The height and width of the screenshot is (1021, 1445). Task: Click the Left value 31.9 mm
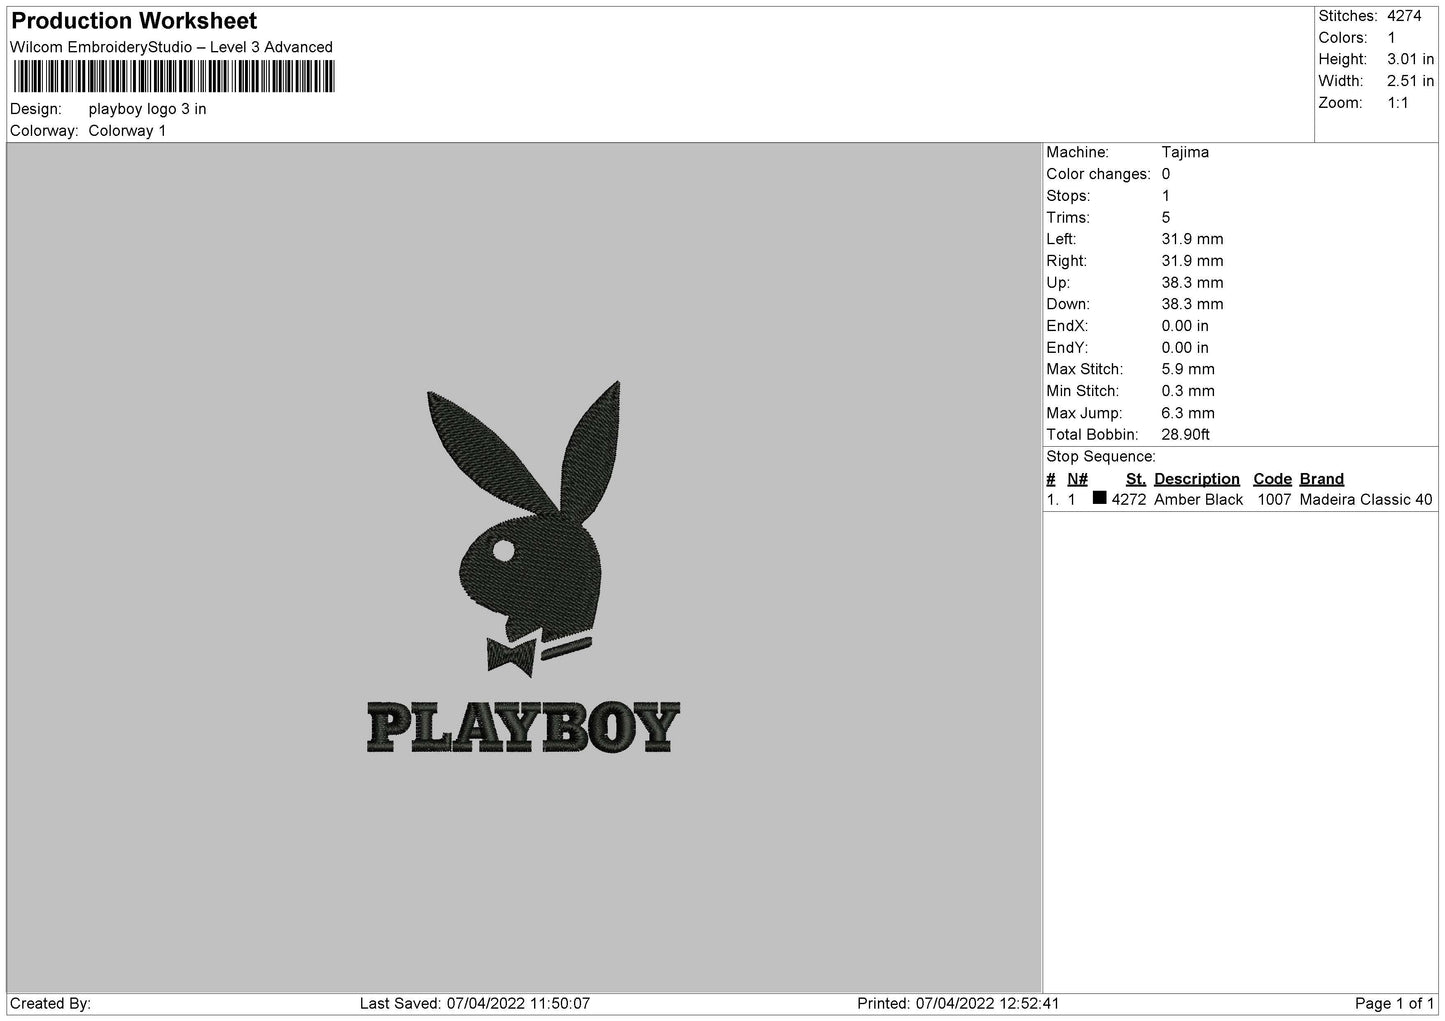(x=1193, y=239)
